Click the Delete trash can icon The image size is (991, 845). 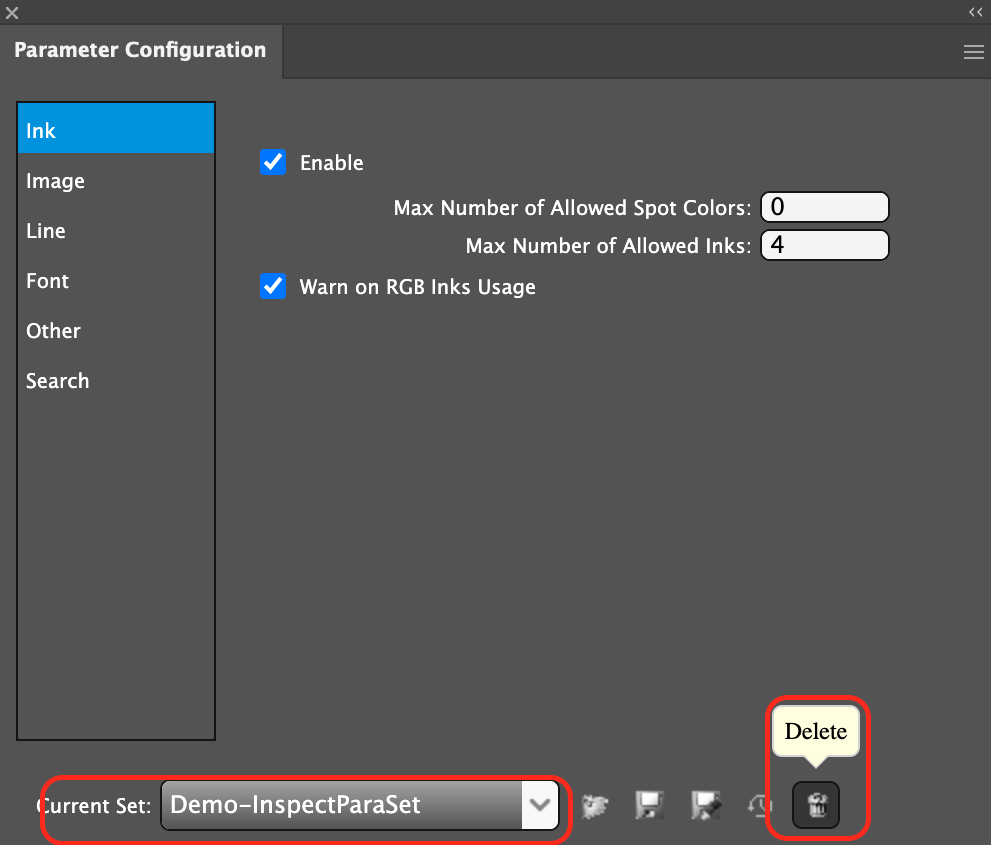pos(816,805)
